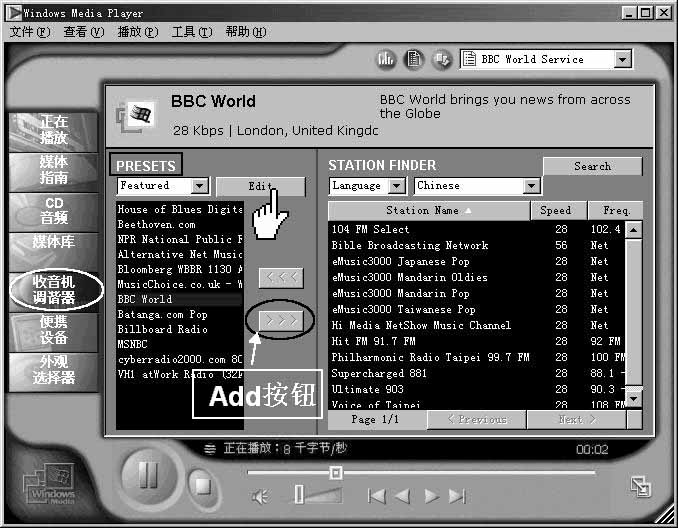
Task: Click the fast forward arrow button
Action: pyautogui.click(x=431, y=496)
